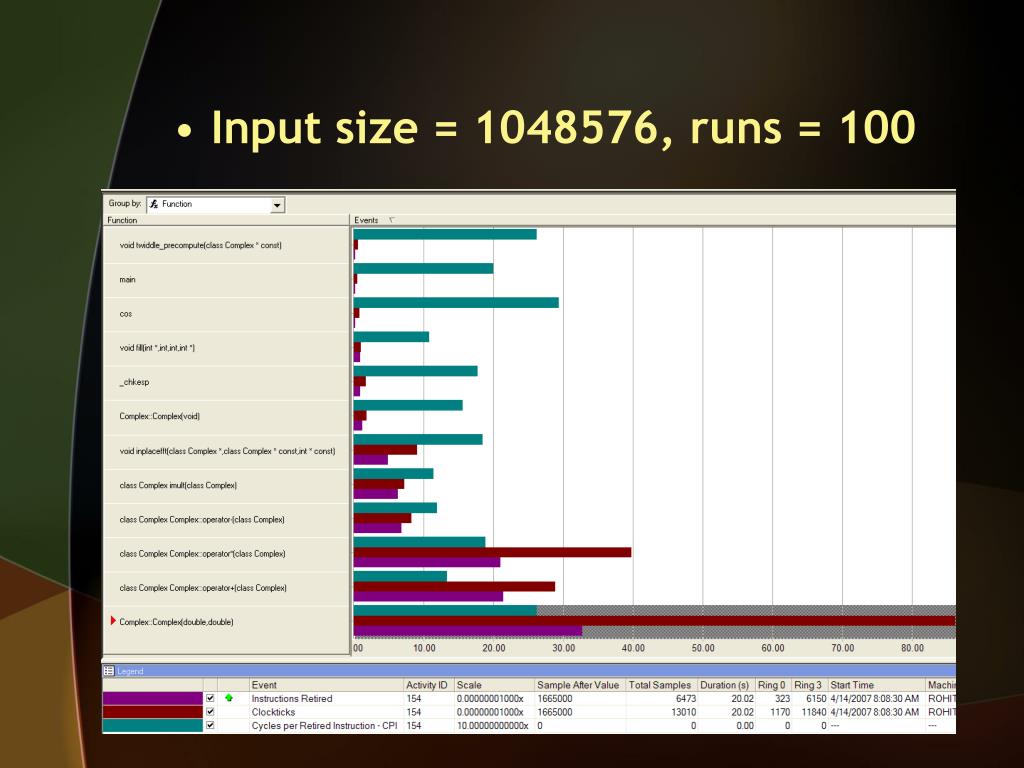Click the Group by Function combo box
The height and width of the screenshot is (768, 1024).
216,205
